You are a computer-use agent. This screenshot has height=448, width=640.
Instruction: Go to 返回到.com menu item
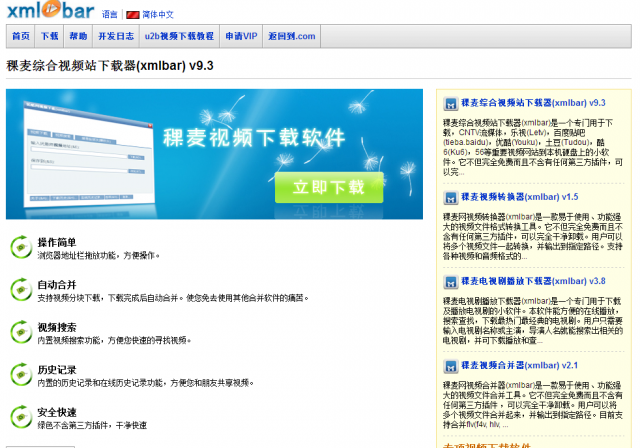[291, 36]
